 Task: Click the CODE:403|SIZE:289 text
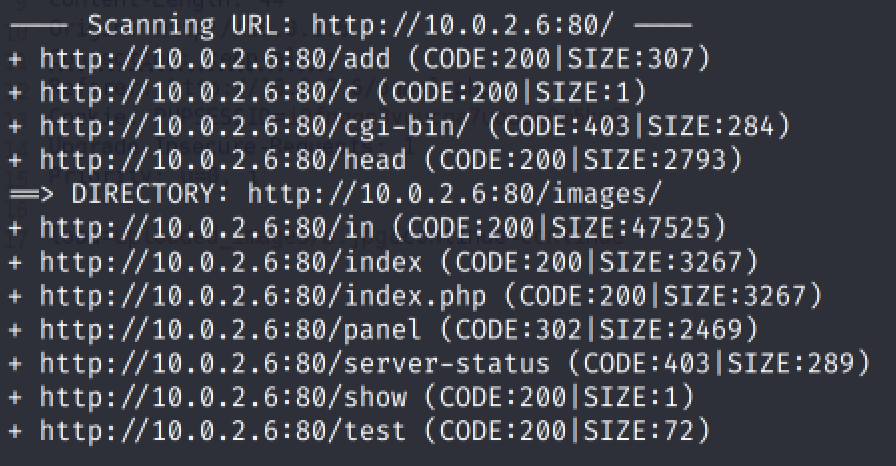(x=719, y=363)
